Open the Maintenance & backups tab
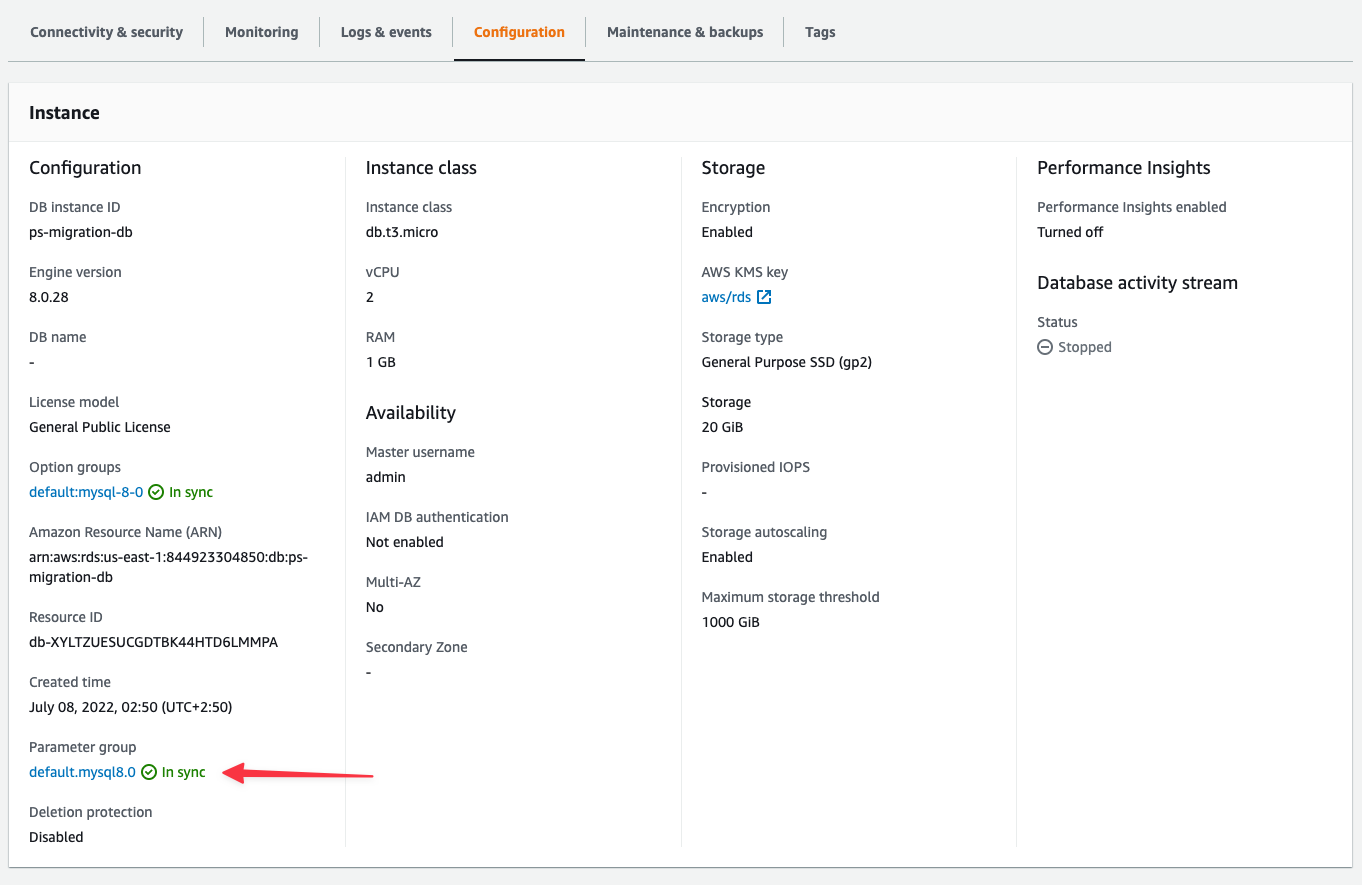 pyautogui.click(x=684, y=31)
